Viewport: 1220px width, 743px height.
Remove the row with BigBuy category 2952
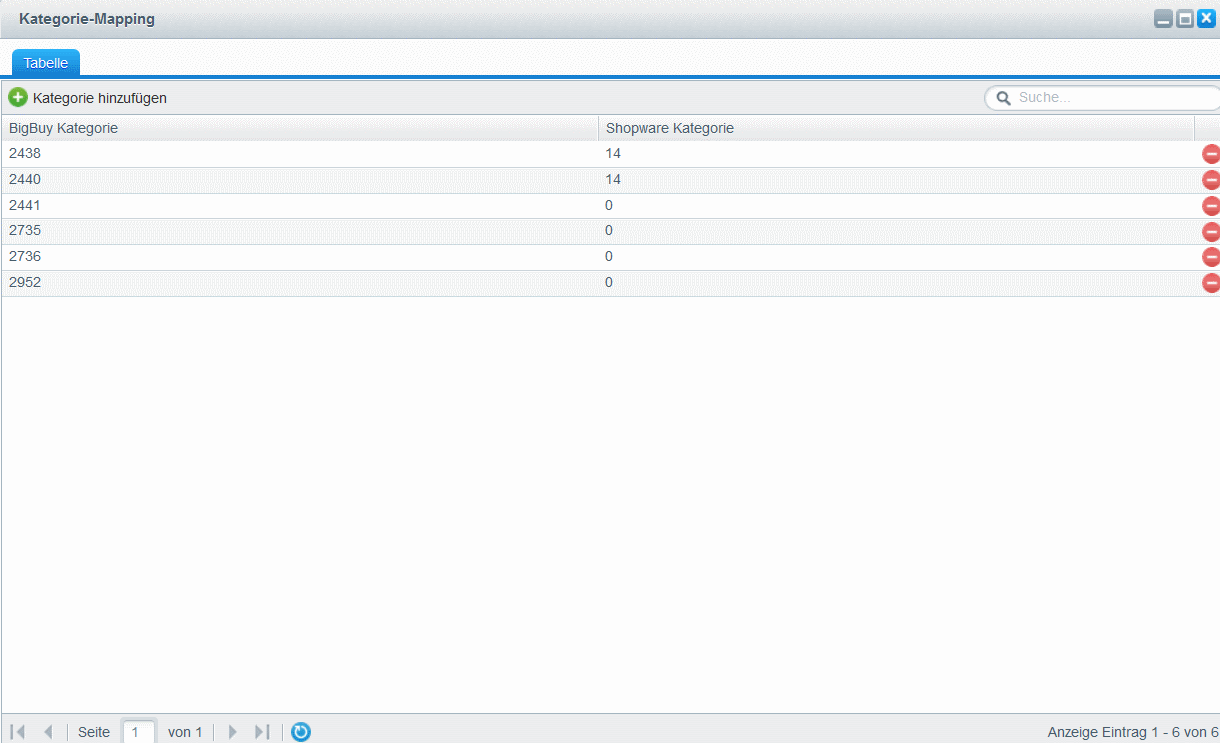click(x=1210, y=283)
